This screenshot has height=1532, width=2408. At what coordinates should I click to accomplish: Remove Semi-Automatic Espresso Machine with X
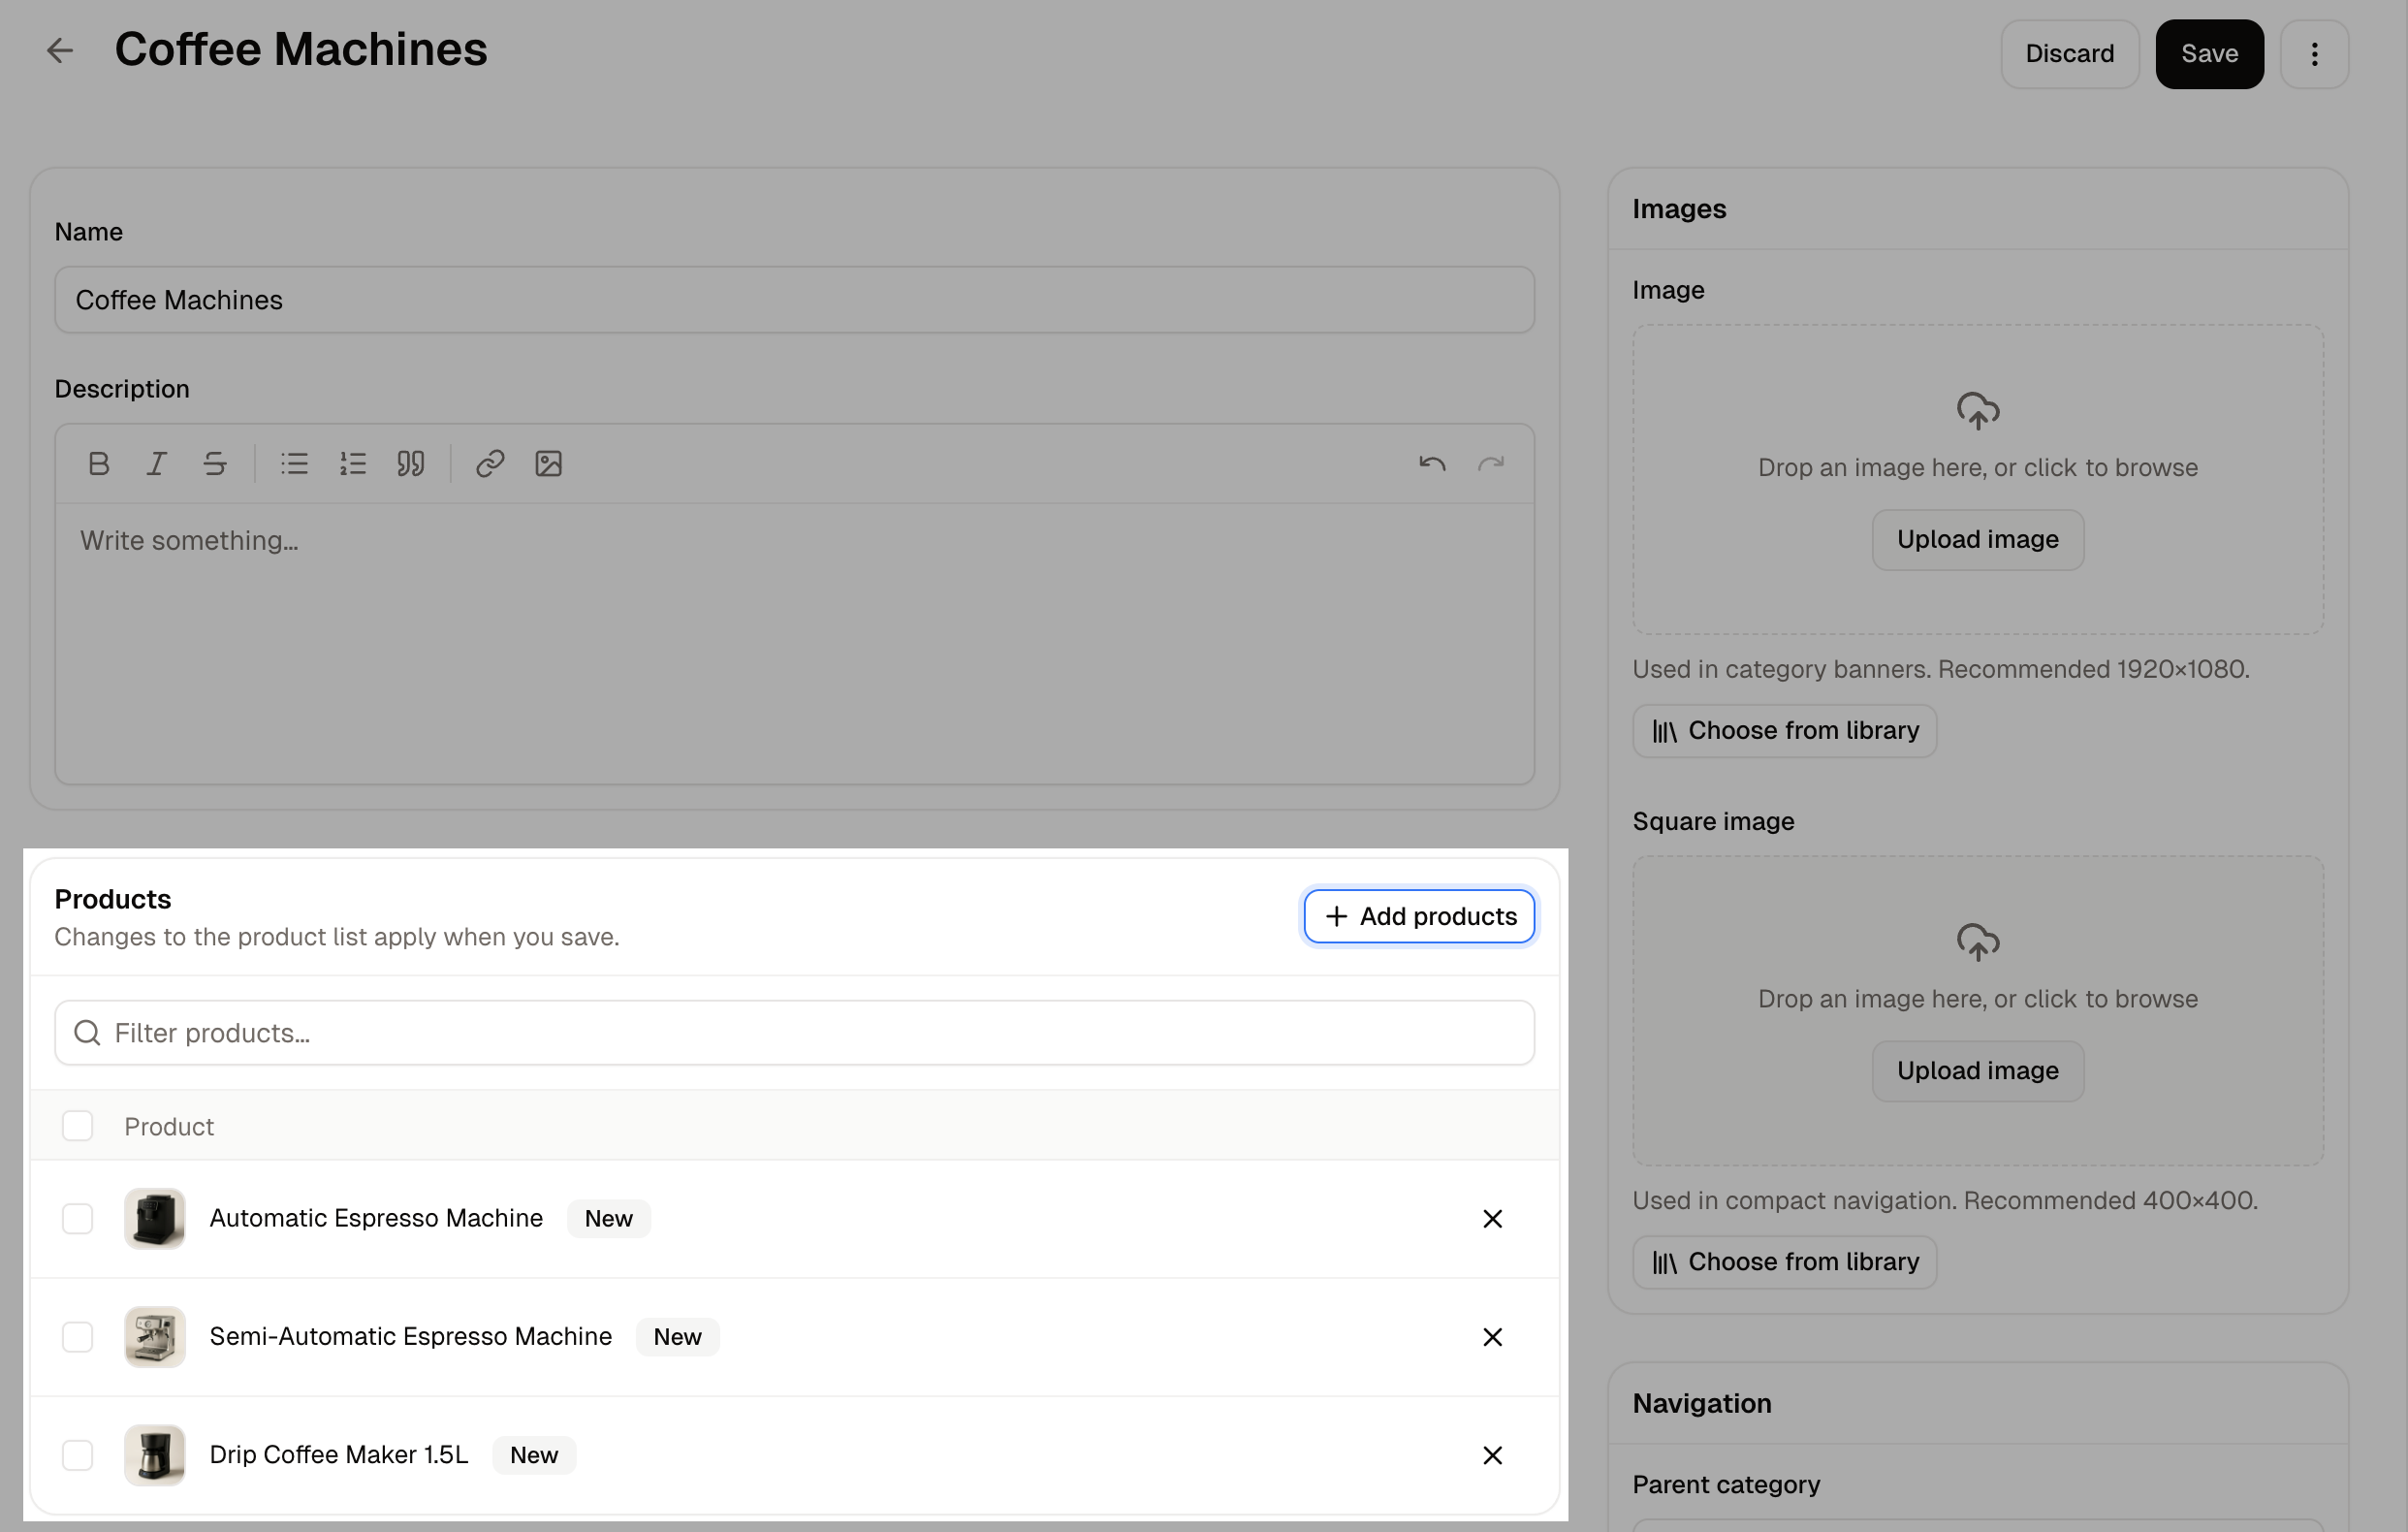(x=1492, y=1337)
